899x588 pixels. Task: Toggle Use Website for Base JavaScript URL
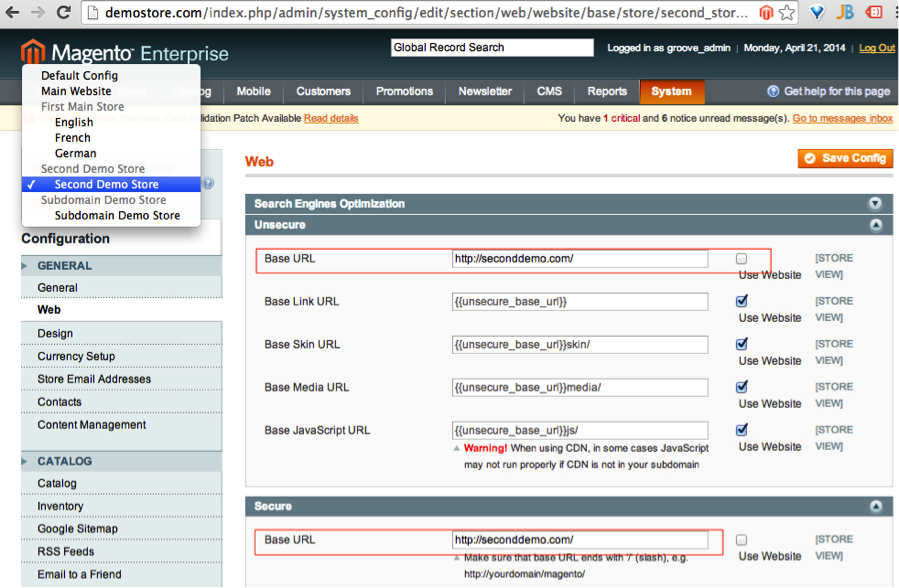tap(741, 430)
